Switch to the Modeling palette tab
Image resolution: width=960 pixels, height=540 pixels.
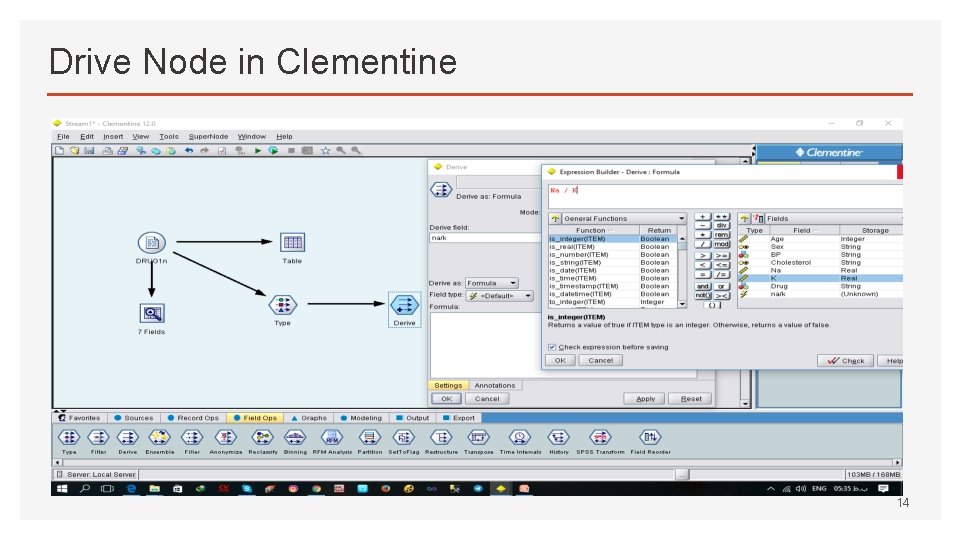(x=361, y=418)
